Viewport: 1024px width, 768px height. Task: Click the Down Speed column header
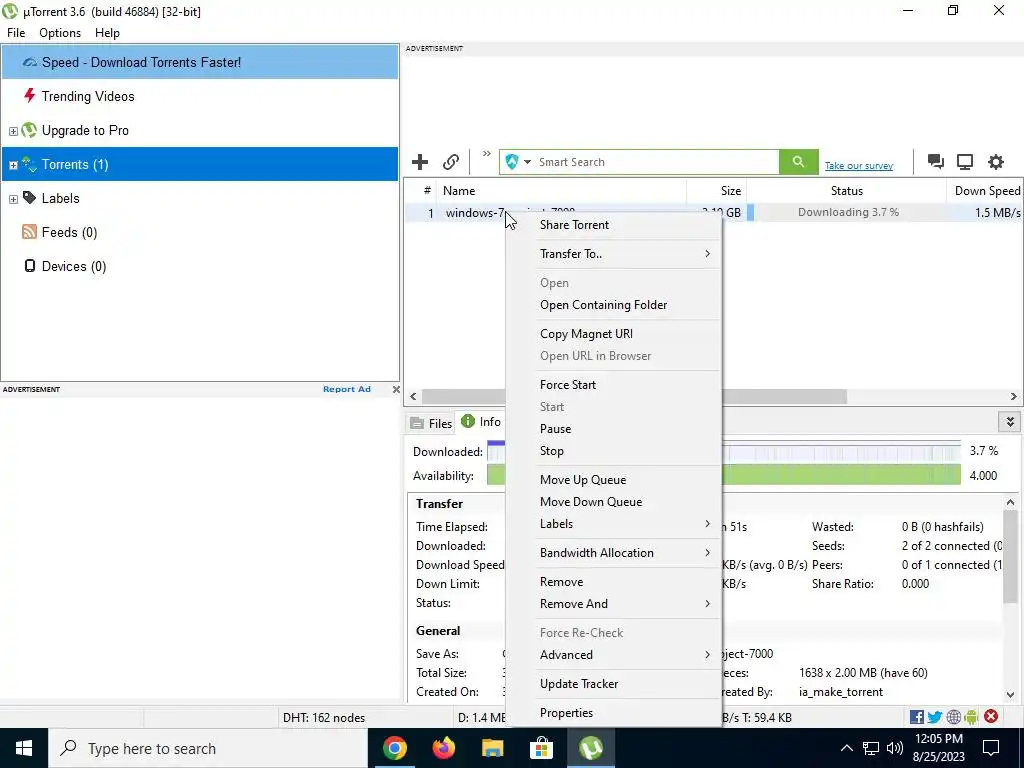[x=985, y=191]
